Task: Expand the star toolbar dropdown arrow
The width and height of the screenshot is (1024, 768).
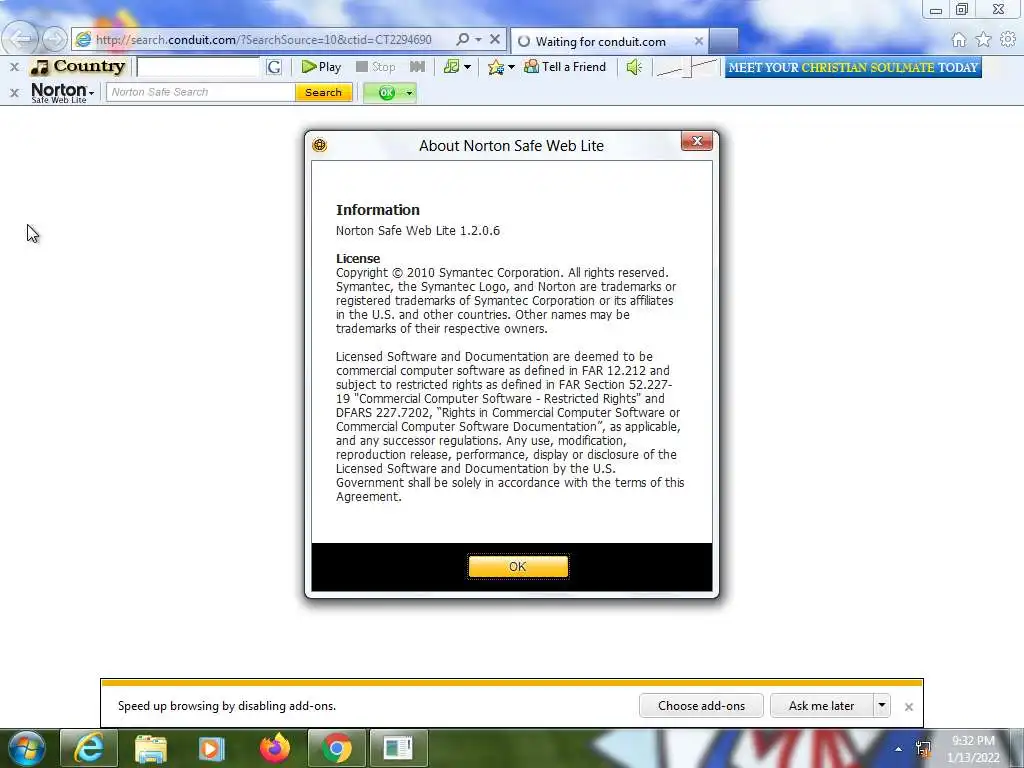Action: (511, 67)
